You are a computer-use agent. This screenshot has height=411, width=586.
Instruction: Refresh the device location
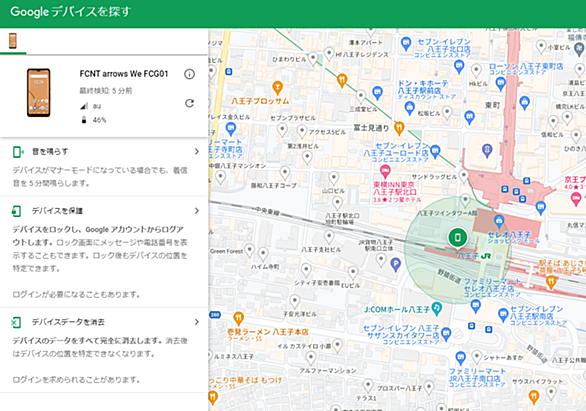pyautogui.click(x=189, y=103)
